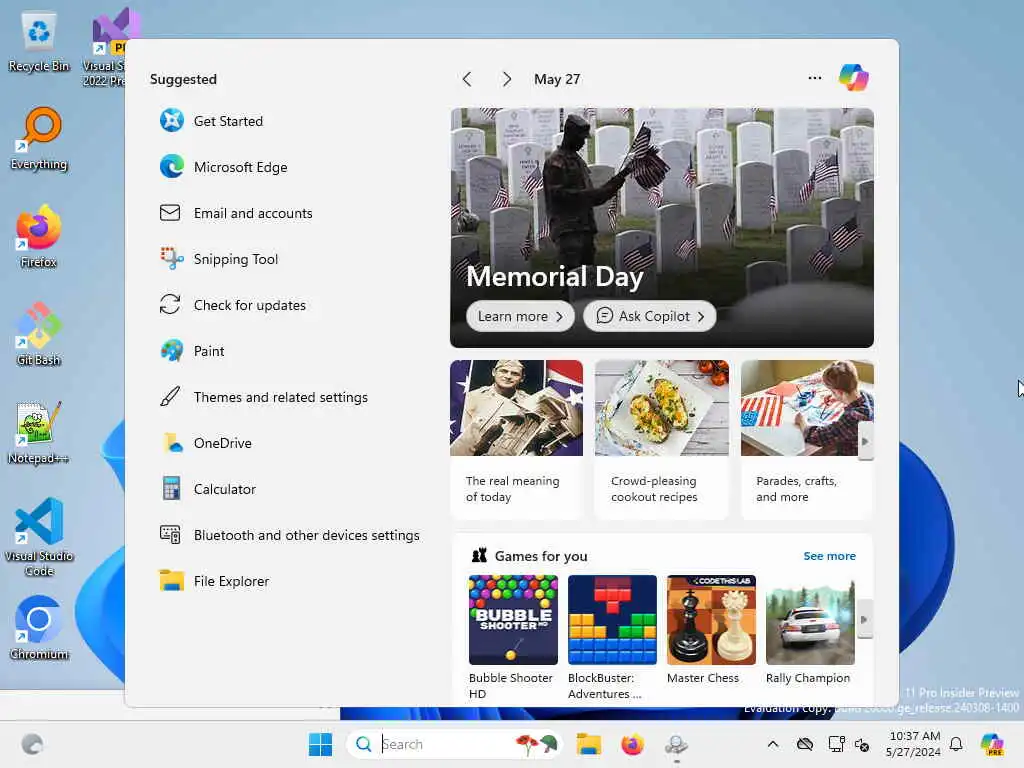Open Bubble Shooter HD game
This screenshot has height=768, width=1024.
tap(513, 637)
